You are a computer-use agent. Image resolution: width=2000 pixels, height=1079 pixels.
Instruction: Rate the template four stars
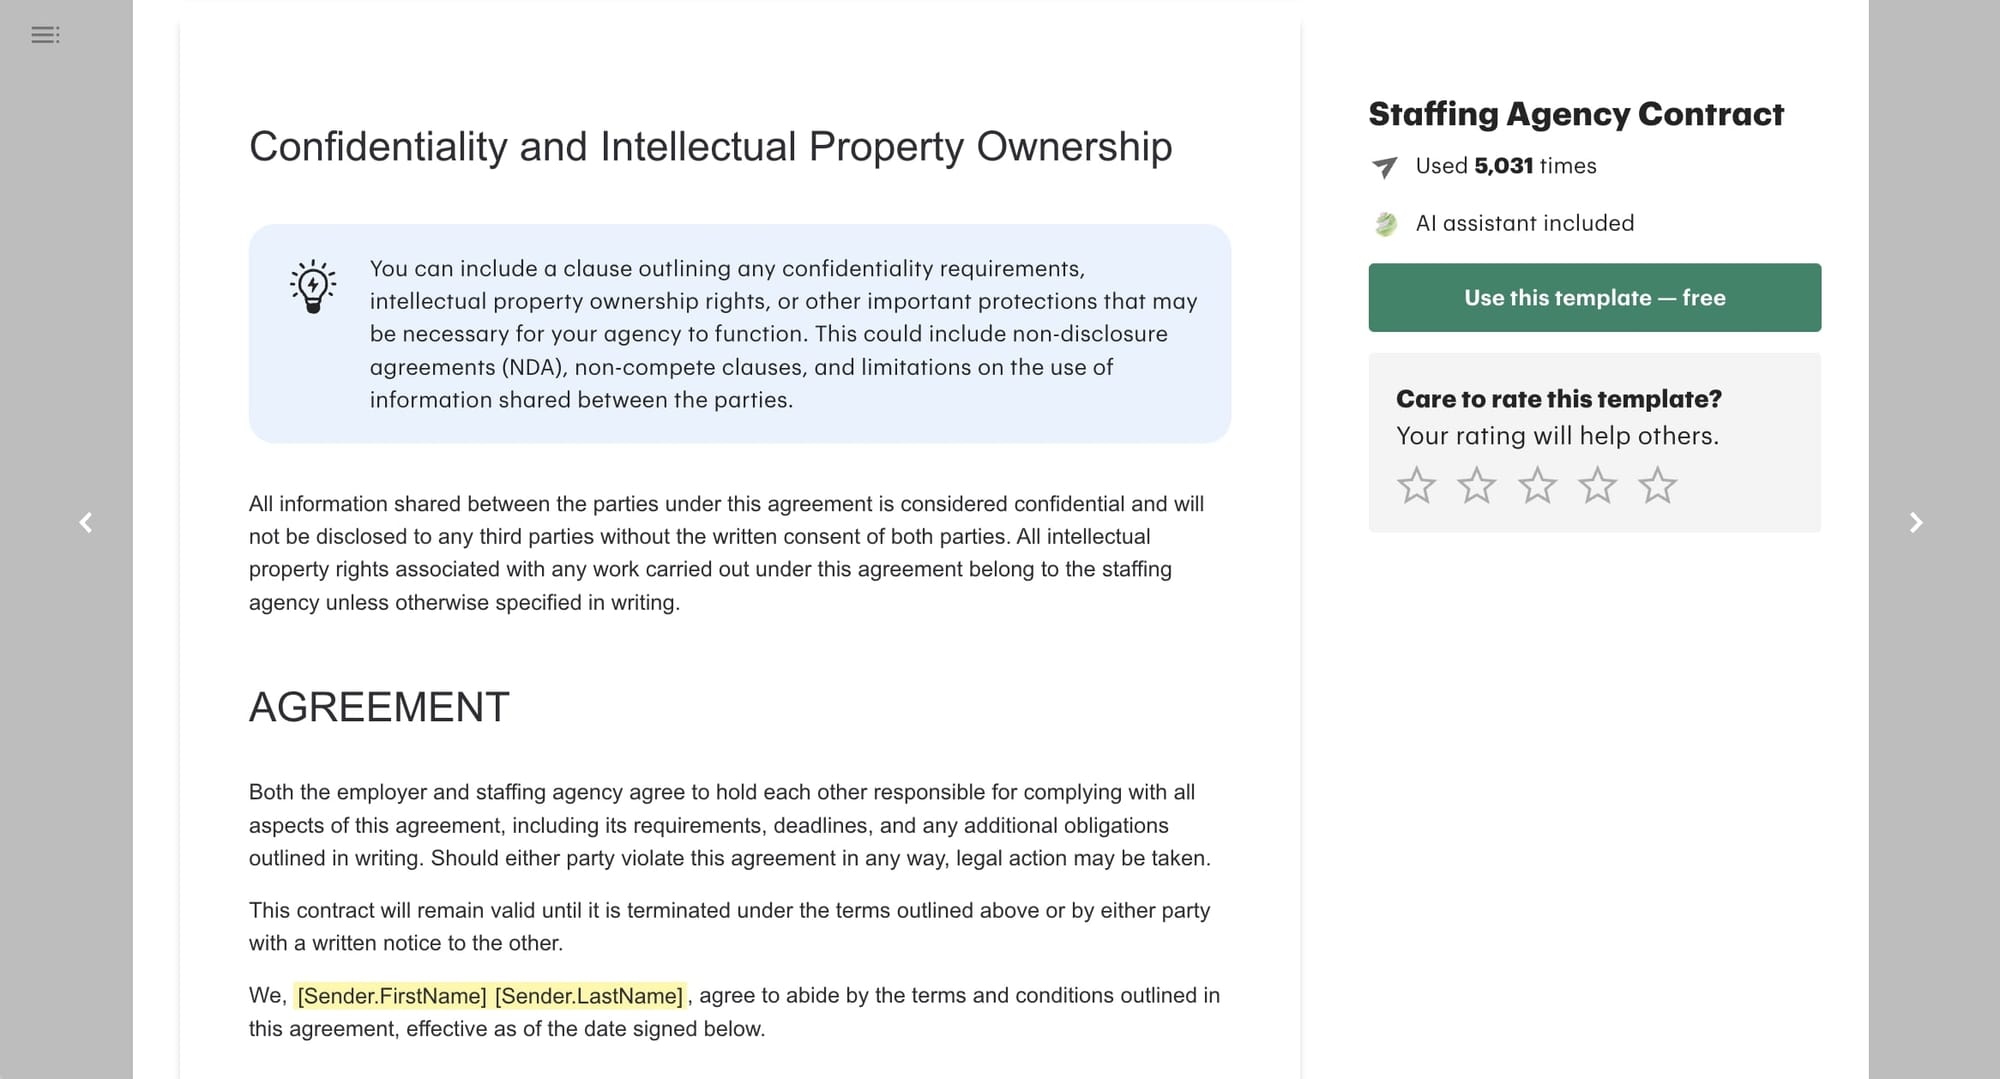point(1596,485)
